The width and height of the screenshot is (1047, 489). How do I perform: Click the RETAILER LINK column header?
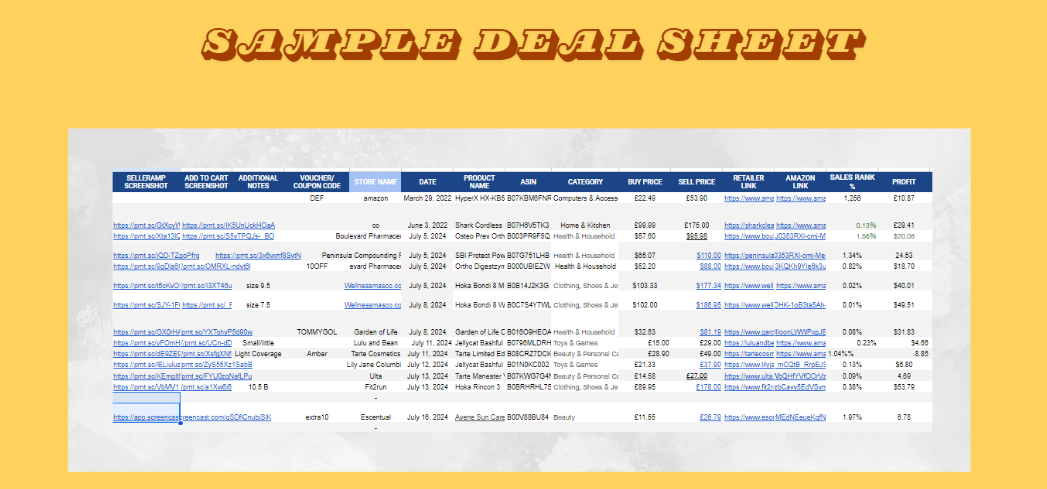click(748, 182)
